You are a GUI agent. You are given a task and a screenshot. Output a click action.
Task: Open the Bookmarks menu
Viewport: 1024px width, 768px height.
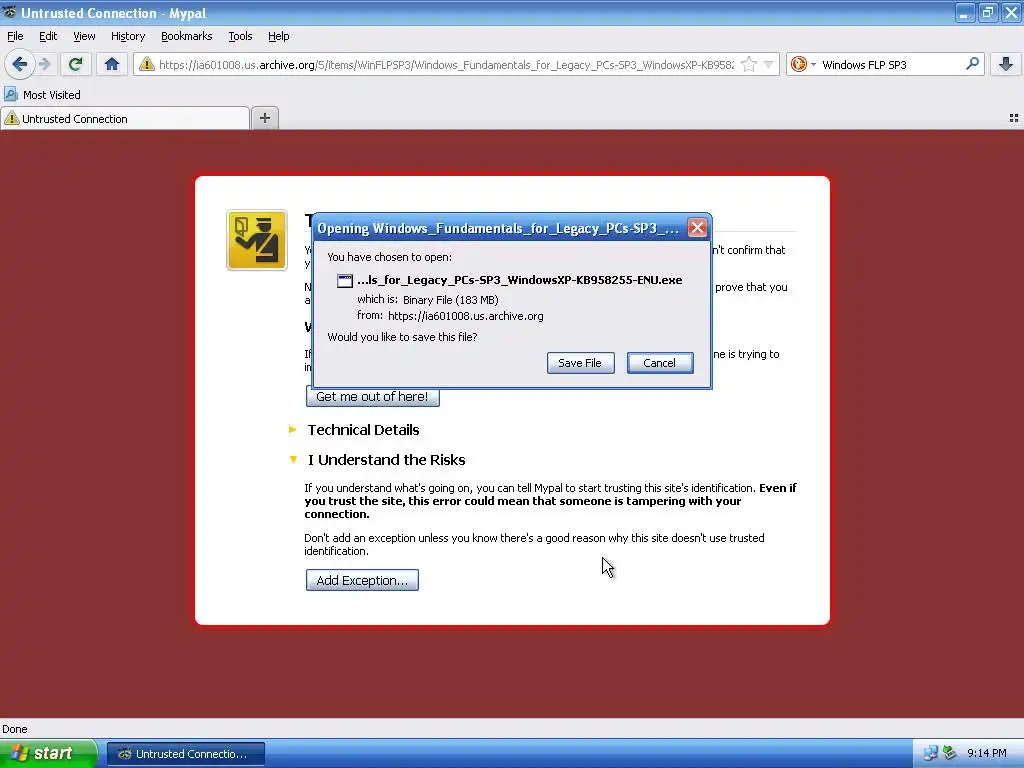(x=187, y=37)
